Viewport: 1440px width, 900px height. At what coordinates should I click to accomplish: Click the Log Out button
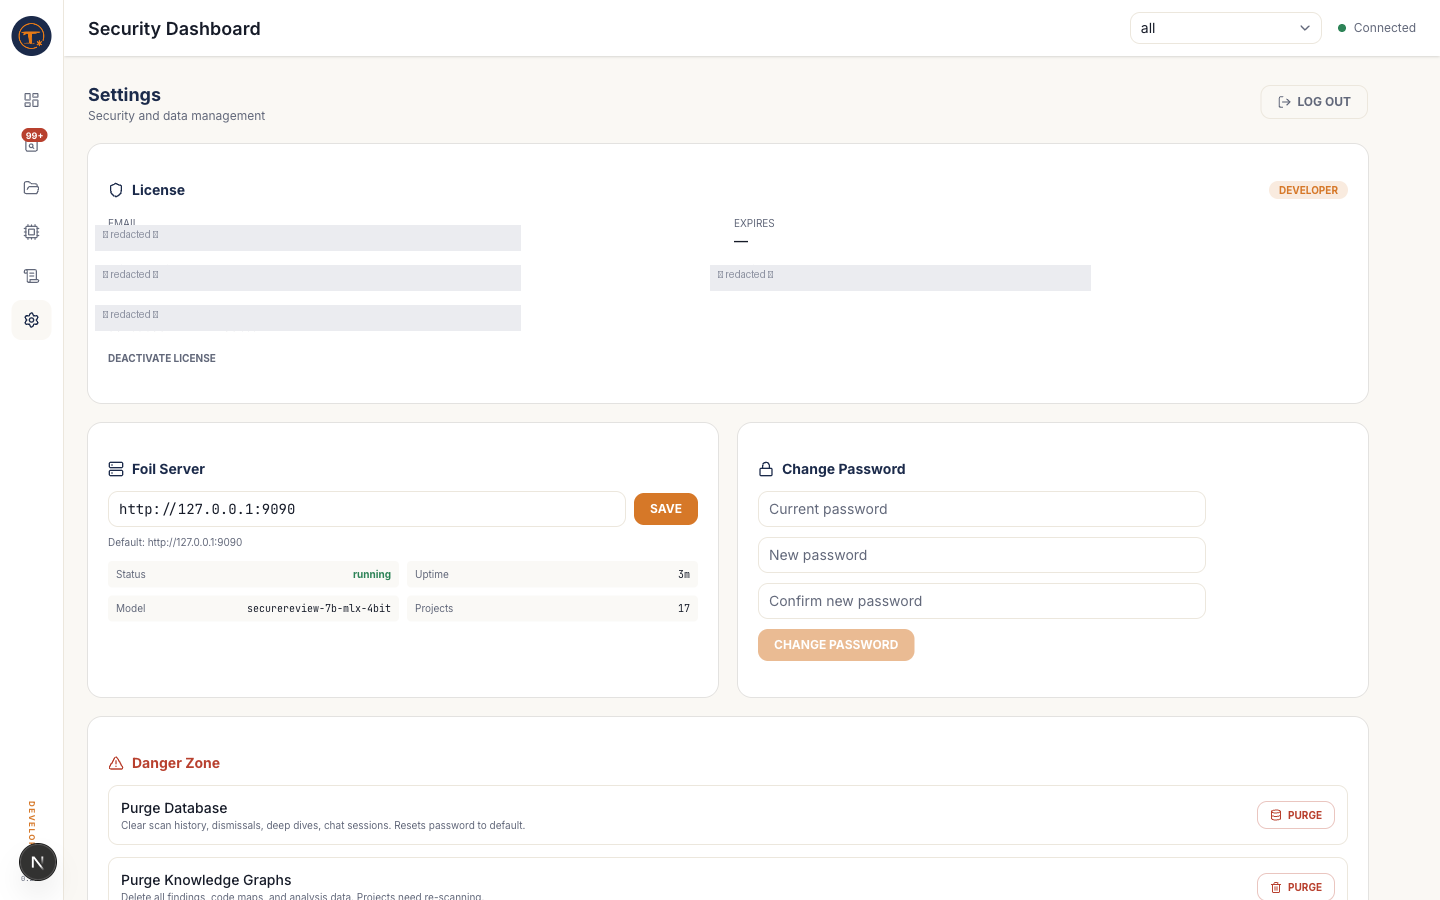1313,102
